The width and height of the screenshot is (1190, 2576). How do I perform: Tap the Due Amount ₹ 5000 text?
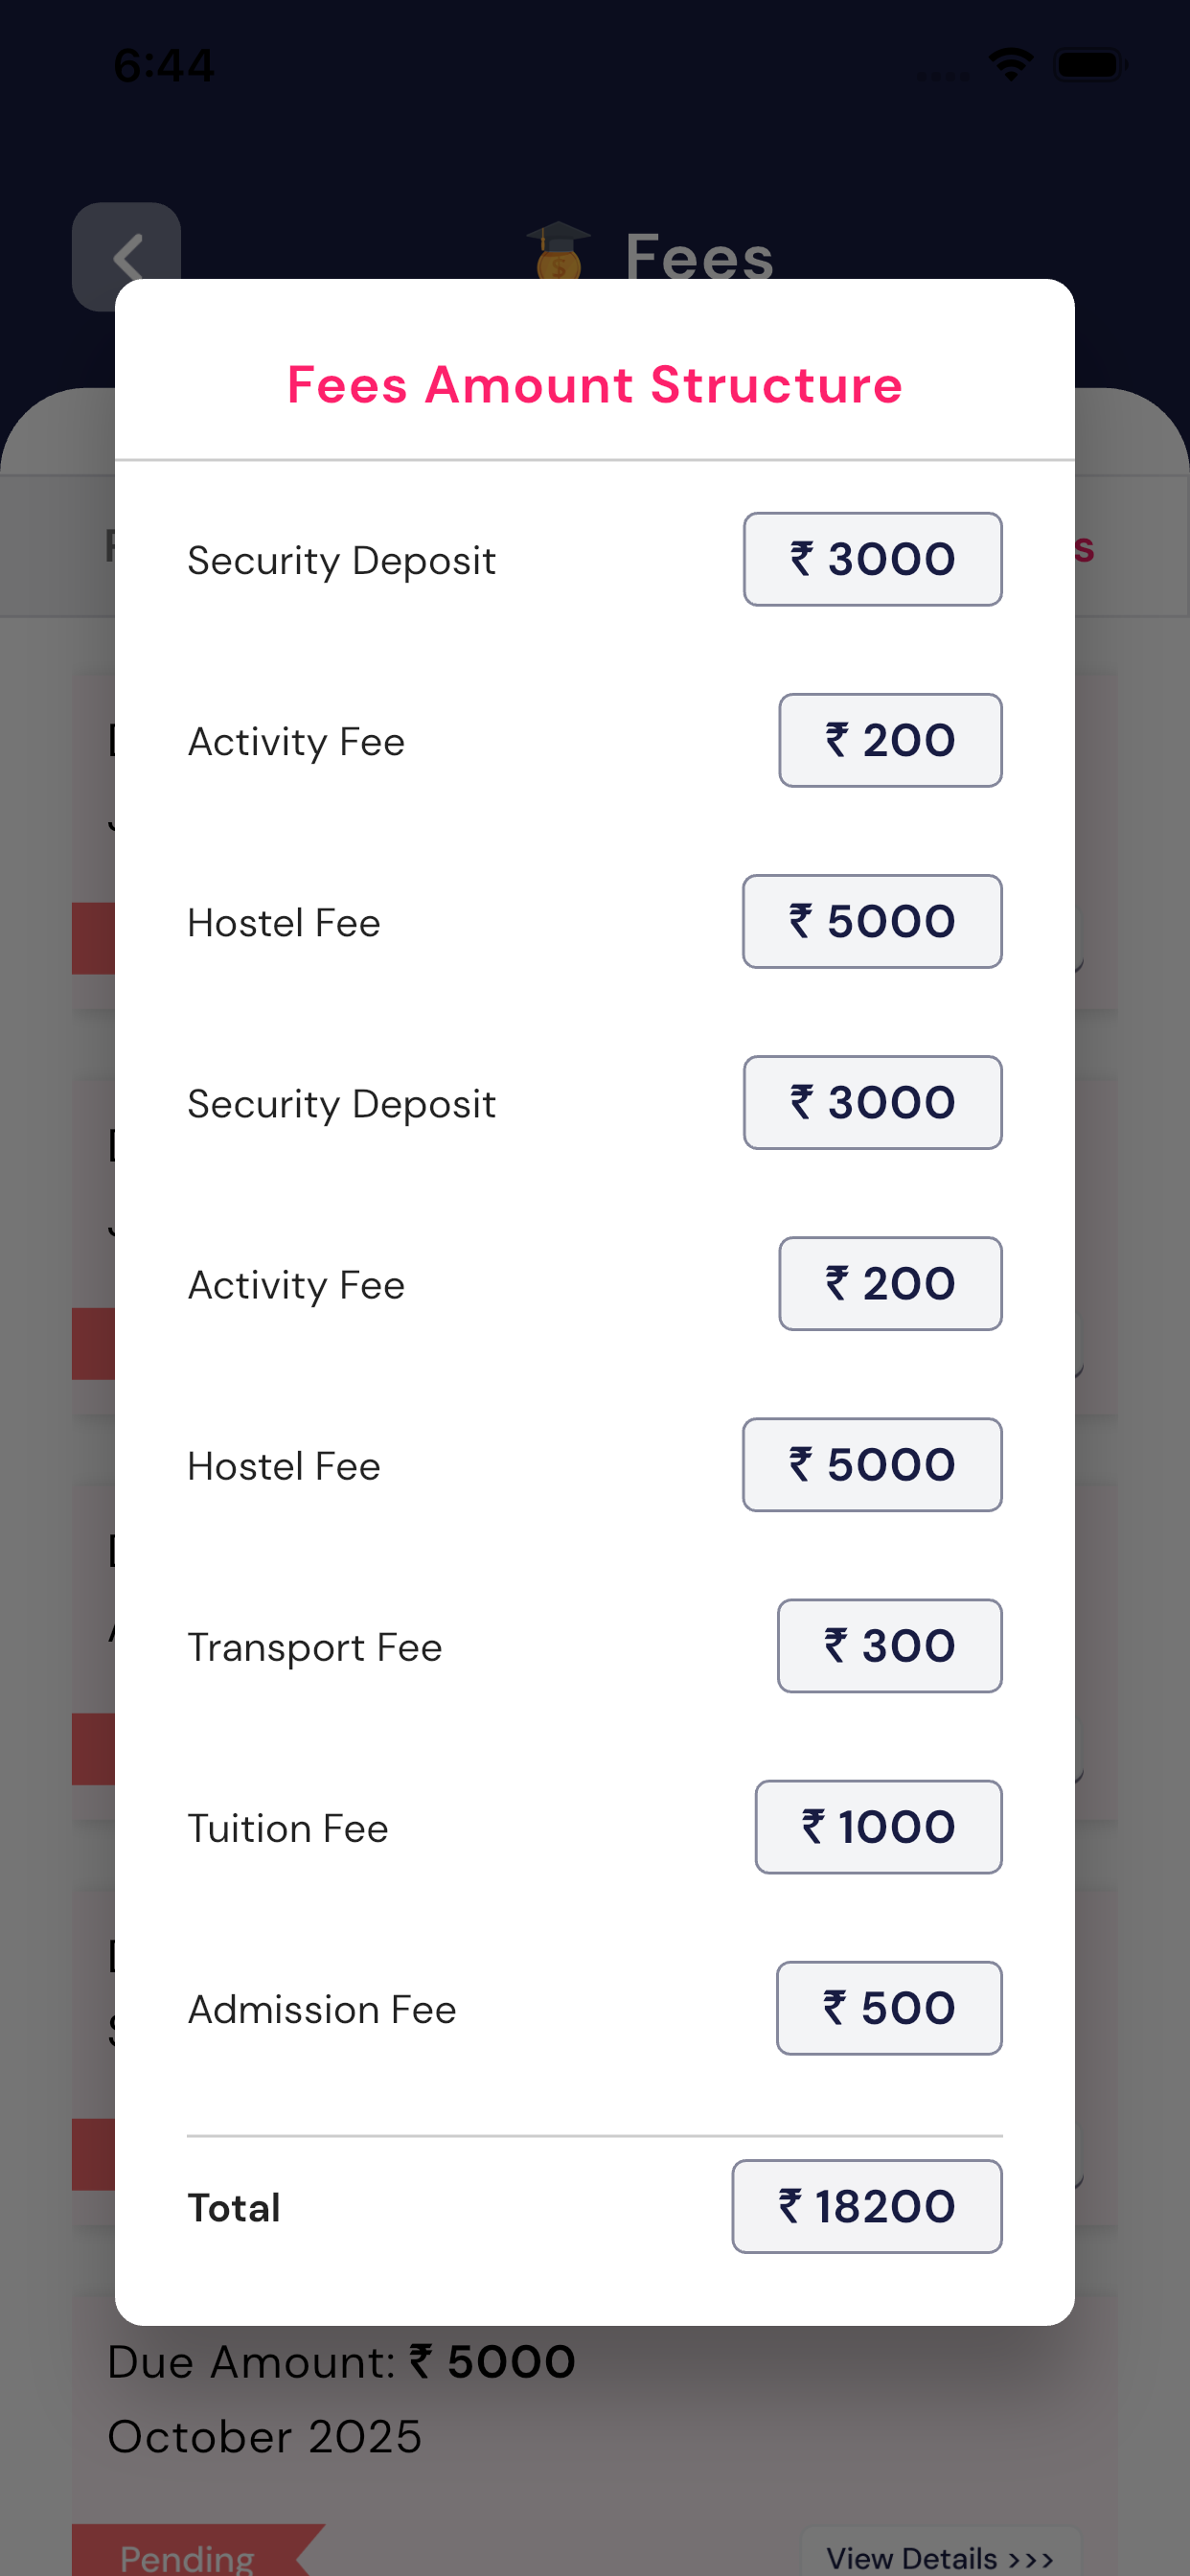(x=341, y=2362)
